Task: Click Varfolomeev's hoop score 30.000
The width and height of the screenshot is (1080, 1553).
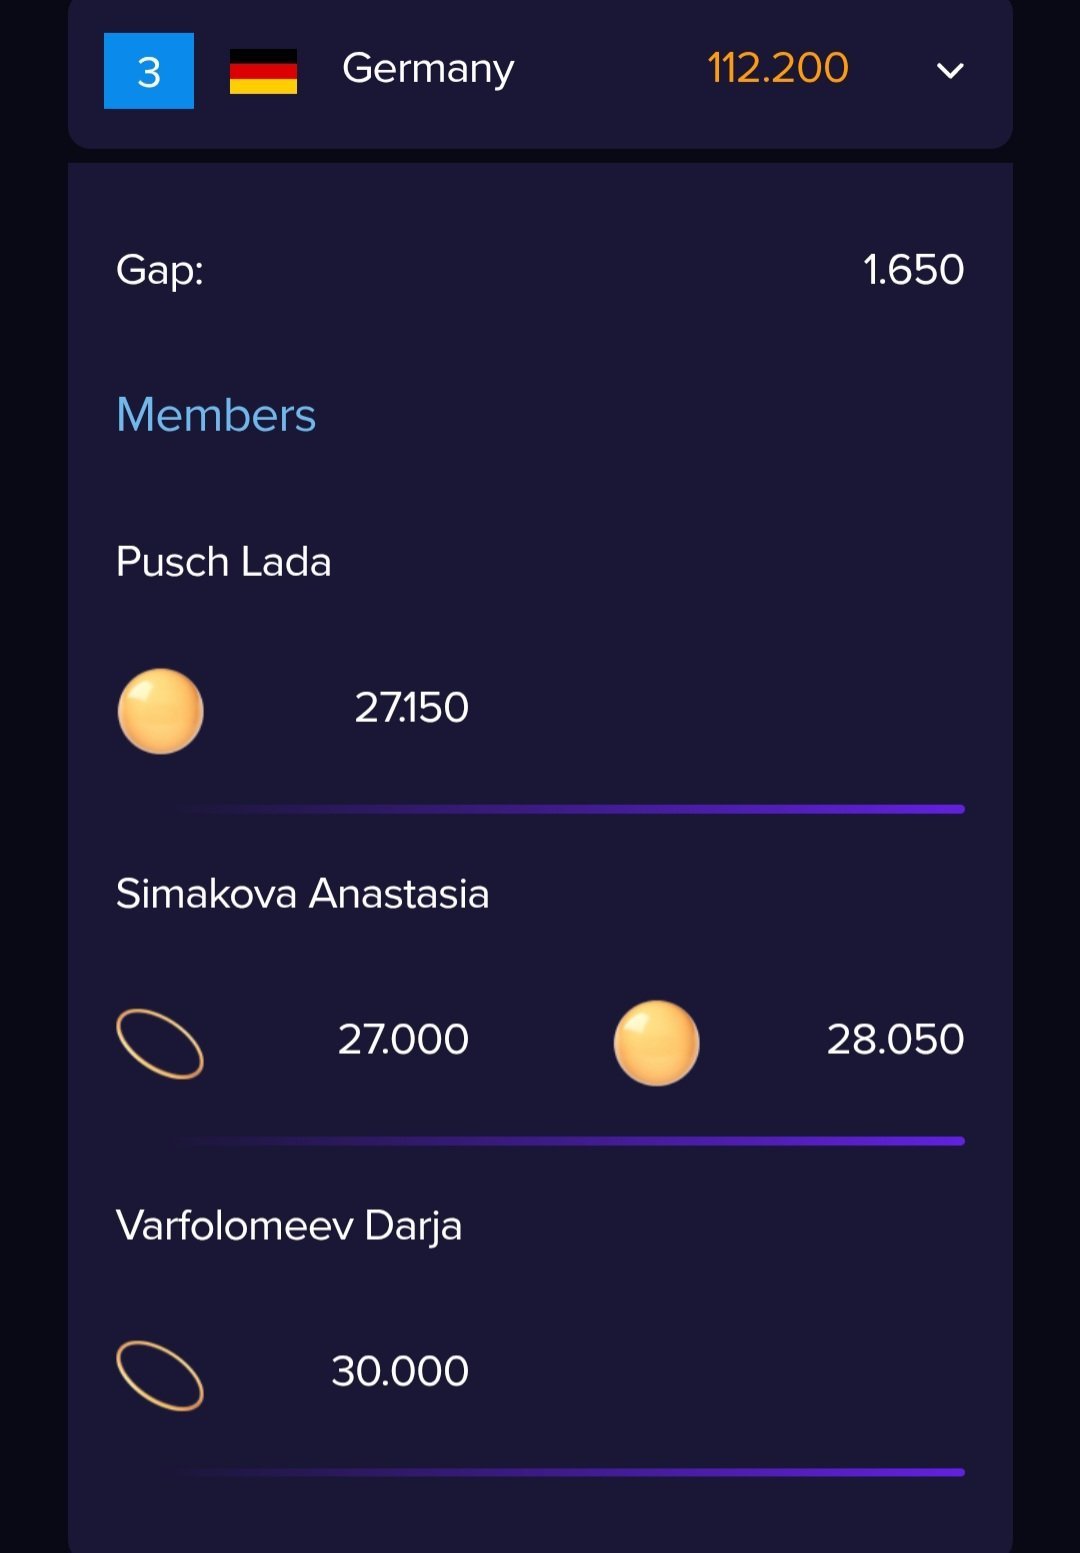Action: click(x=400, y=1372)
